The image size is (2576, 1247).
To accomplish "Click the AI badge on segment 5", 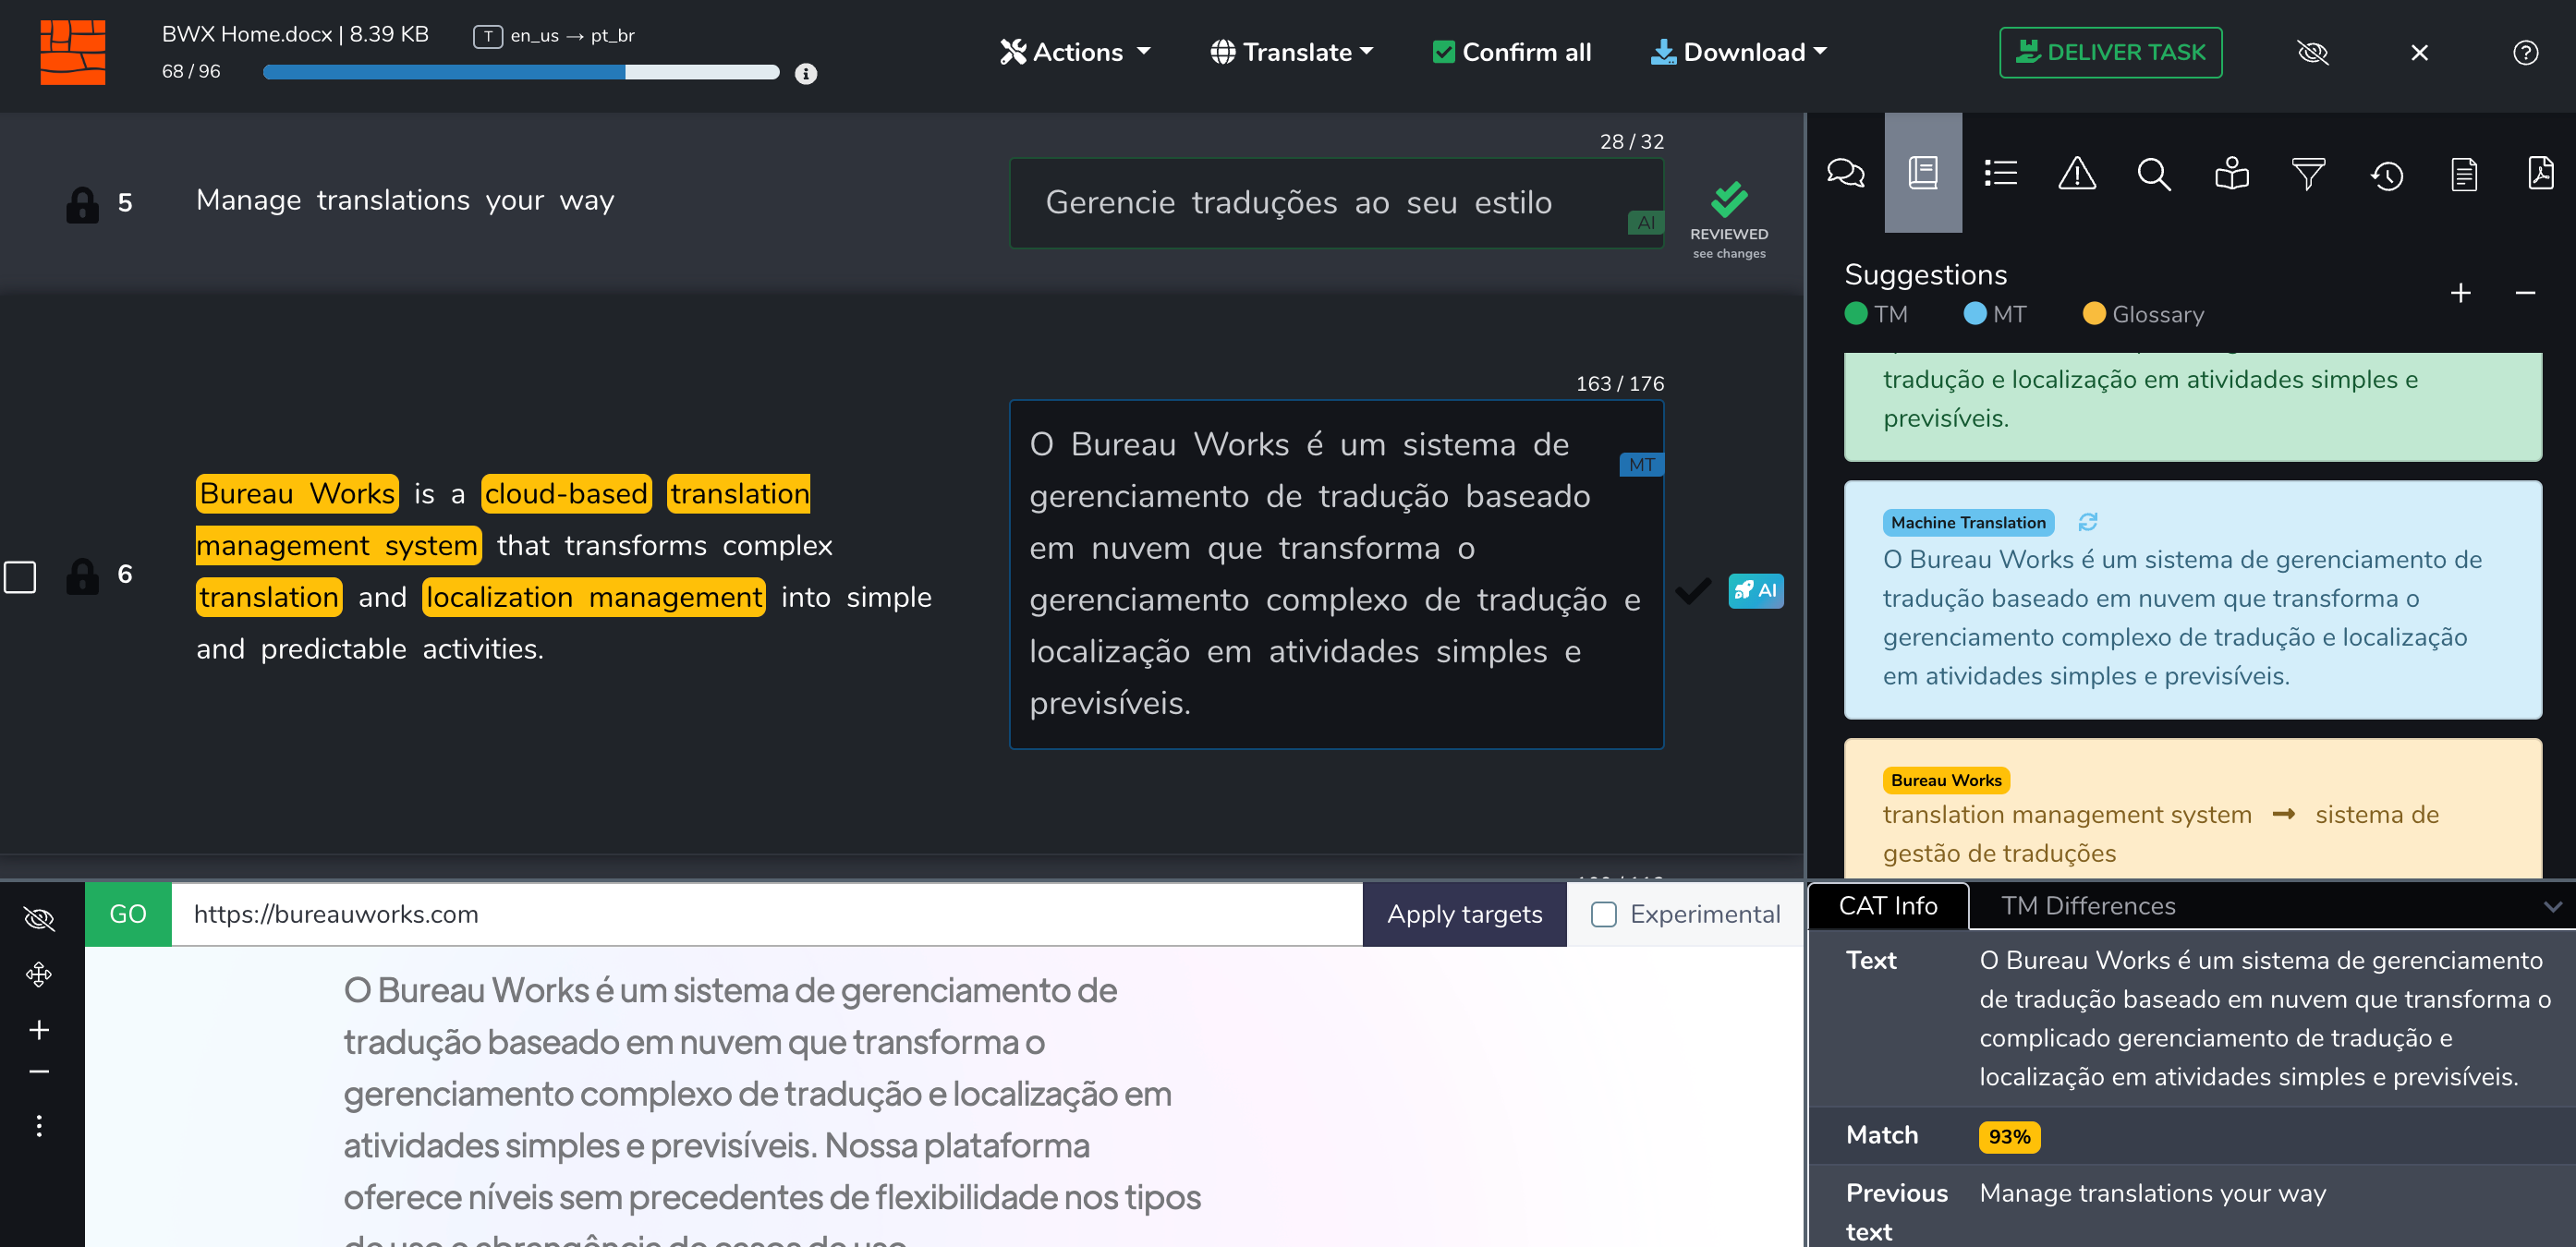I will [x=1645, y=223].
